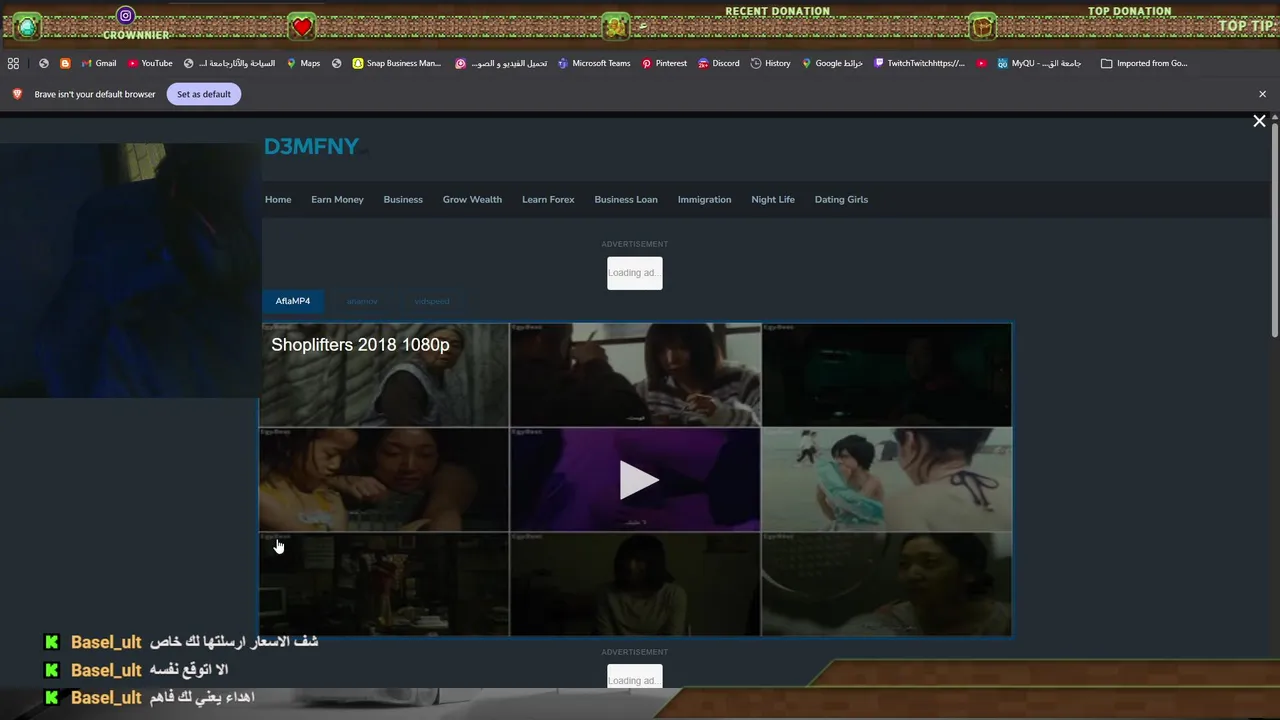Screen dimensions: 1280x720
Task: Click the first Basel_ult chat message
Action: [x=180, y=642]
